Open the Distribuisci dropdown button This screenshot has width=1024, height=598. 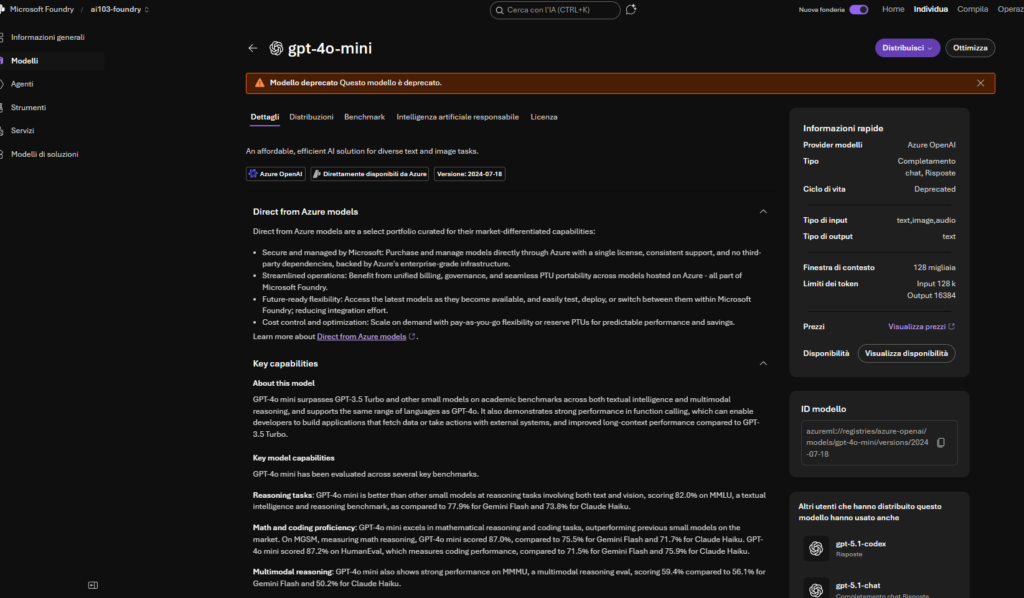907,48
